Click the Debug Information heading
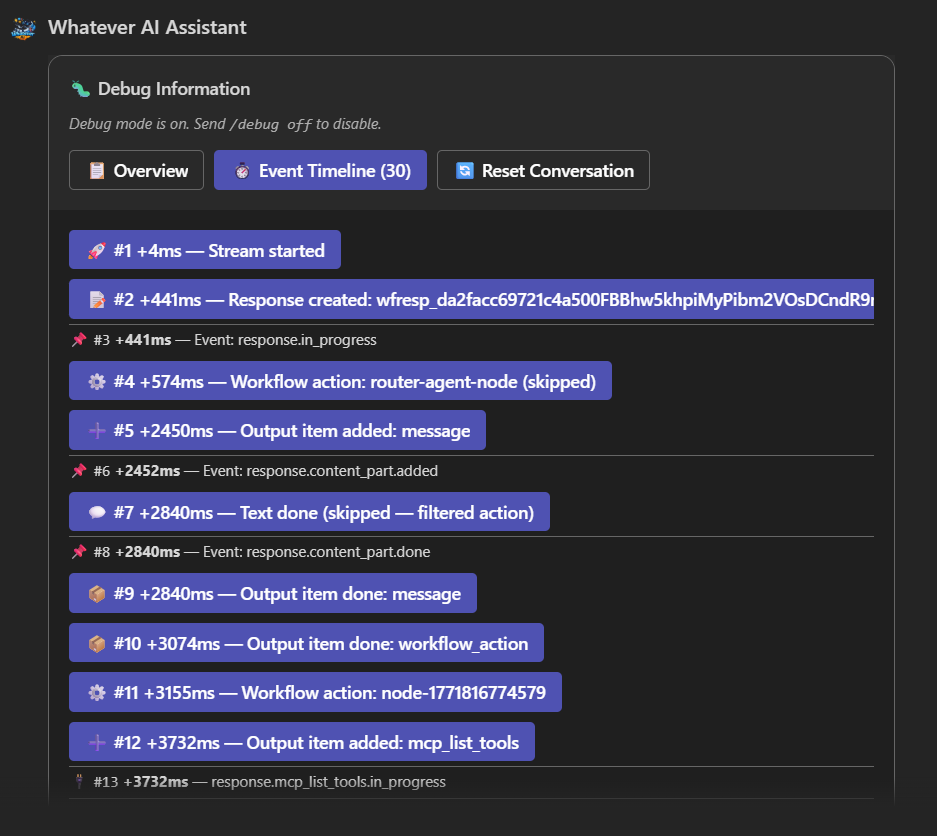This screenshot has width=937, height=836. tap(173, 89)
